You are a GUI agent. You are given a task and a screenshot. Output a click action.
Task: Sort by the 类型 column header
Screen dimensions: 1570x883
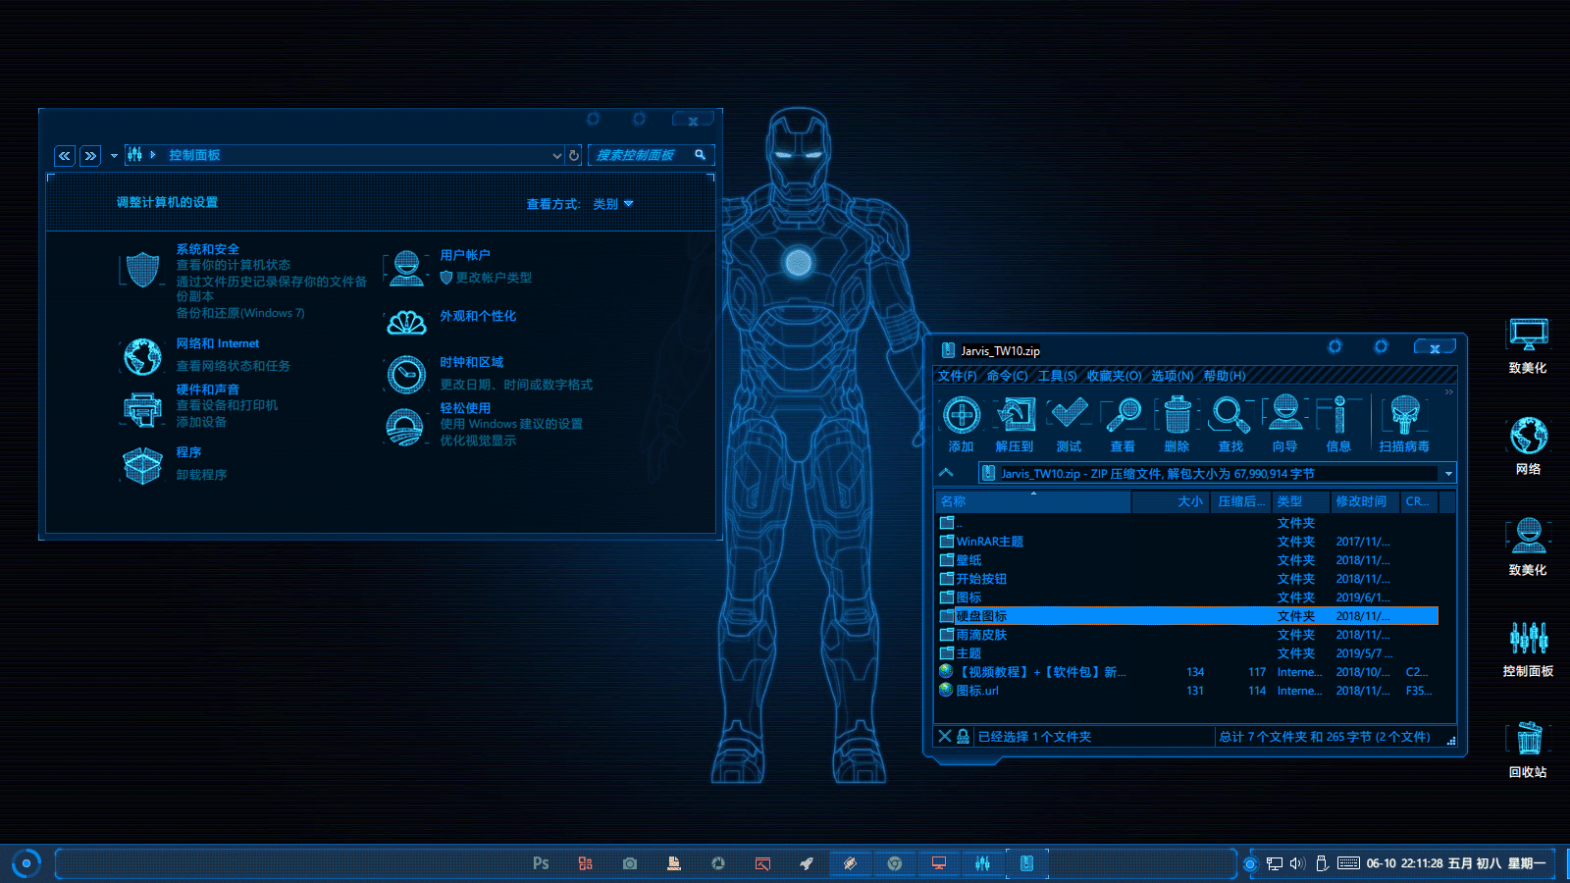(1300, 502)
